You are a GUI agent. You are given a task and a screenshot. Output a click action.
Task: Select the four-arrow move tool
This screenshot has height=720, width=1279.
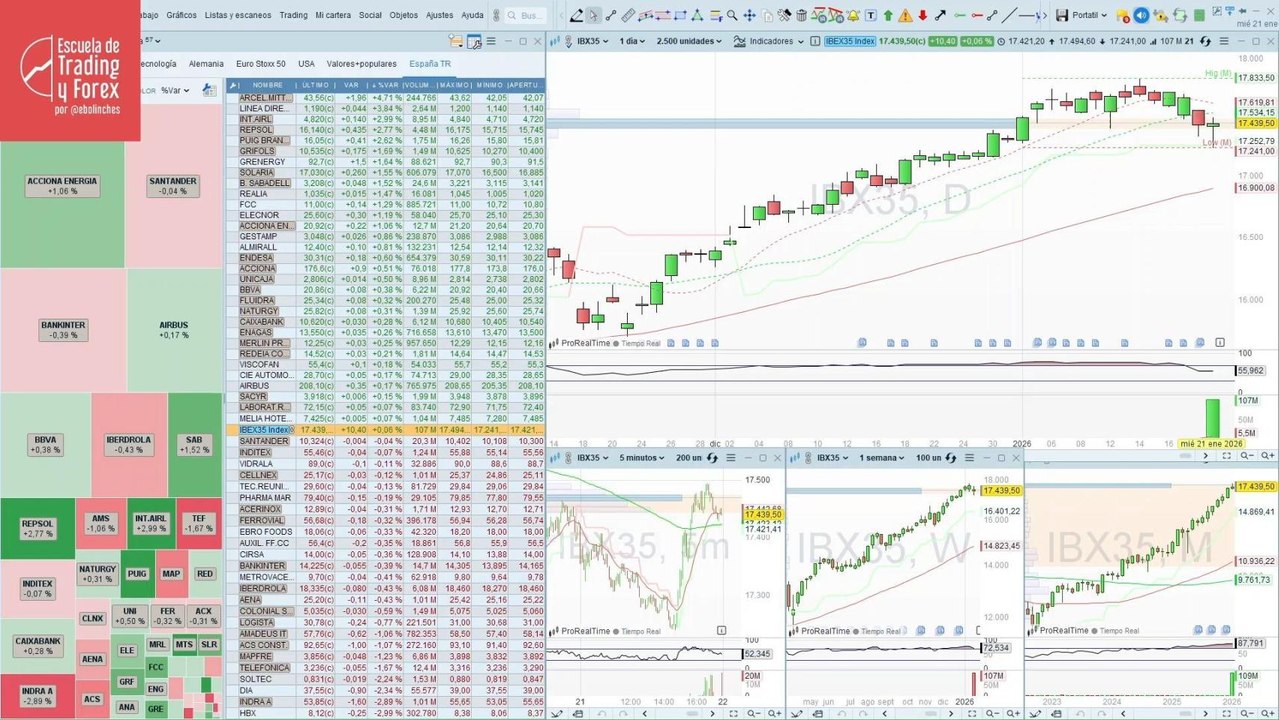(x=749, y=15)
